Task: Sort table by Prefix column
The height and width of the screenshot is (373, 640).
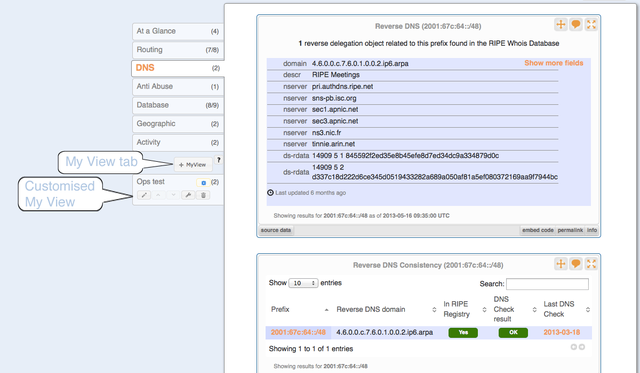Action: point(300,309)
